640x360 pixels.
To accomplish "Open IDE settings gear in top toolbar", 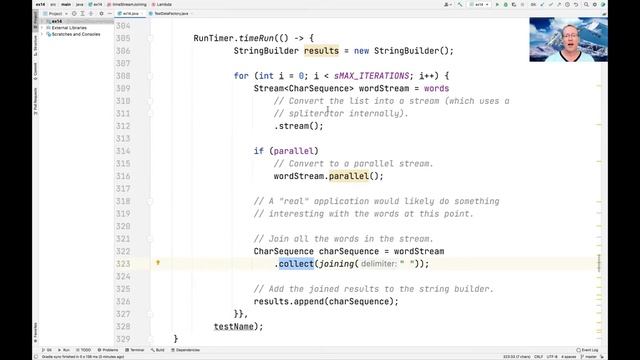I will tap(595, 4).
